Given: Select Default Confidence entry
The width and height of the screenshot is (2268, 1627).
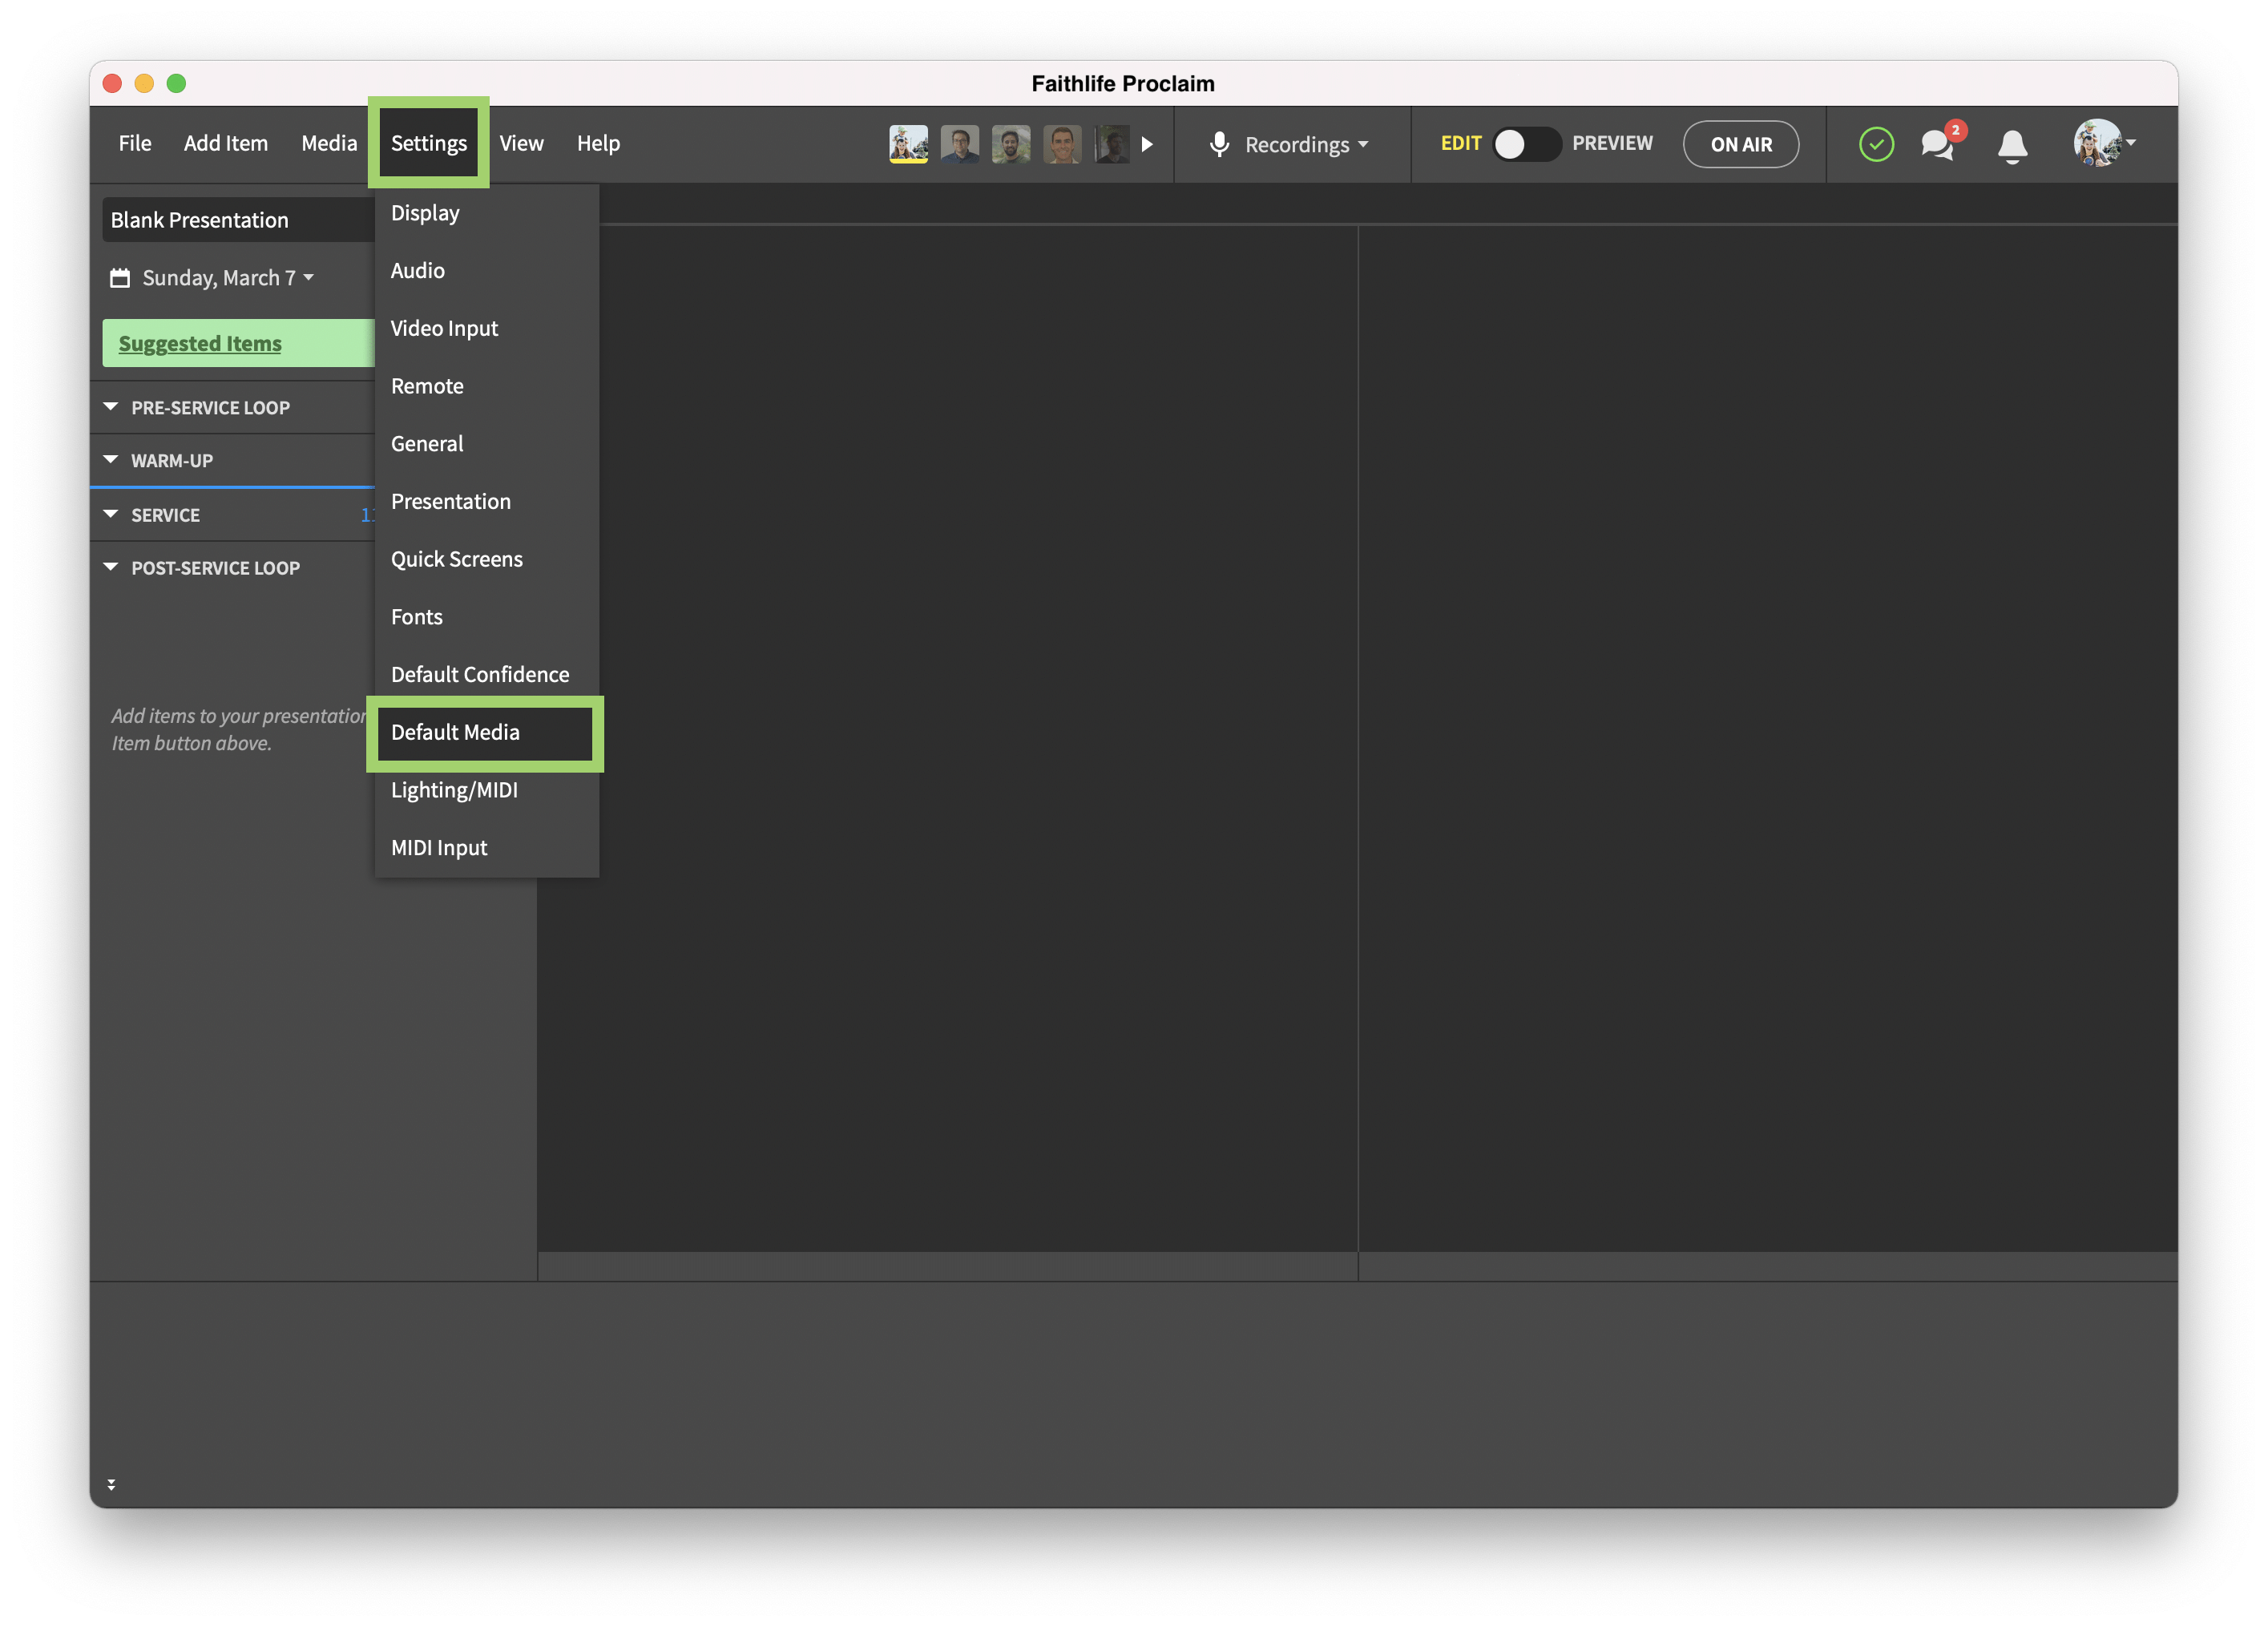Looking at the screenshot, I should point(487,674).
